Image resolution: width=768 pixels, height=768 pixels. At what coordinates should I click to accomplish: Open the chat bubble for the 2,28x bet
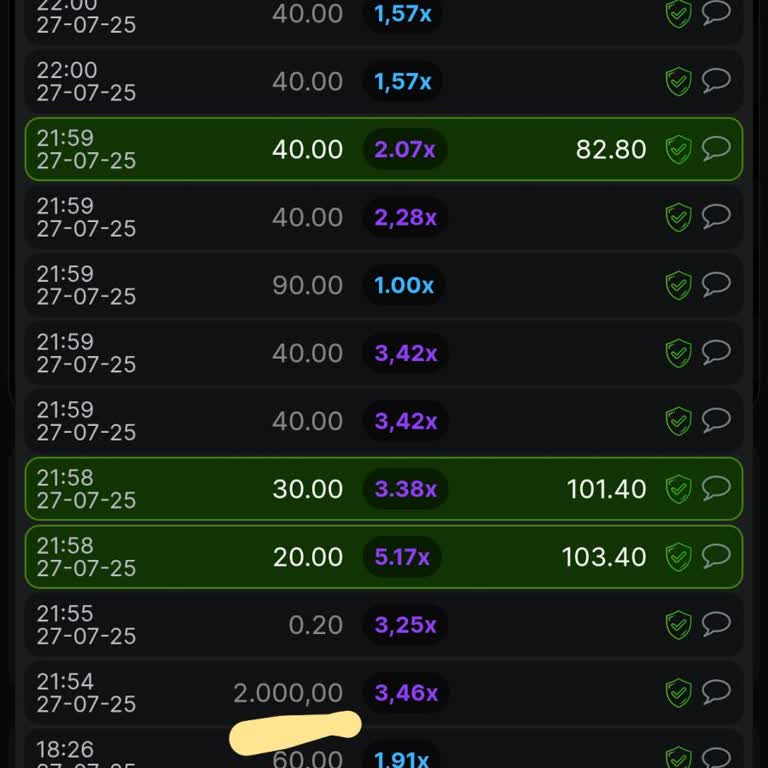click(716, 217)
